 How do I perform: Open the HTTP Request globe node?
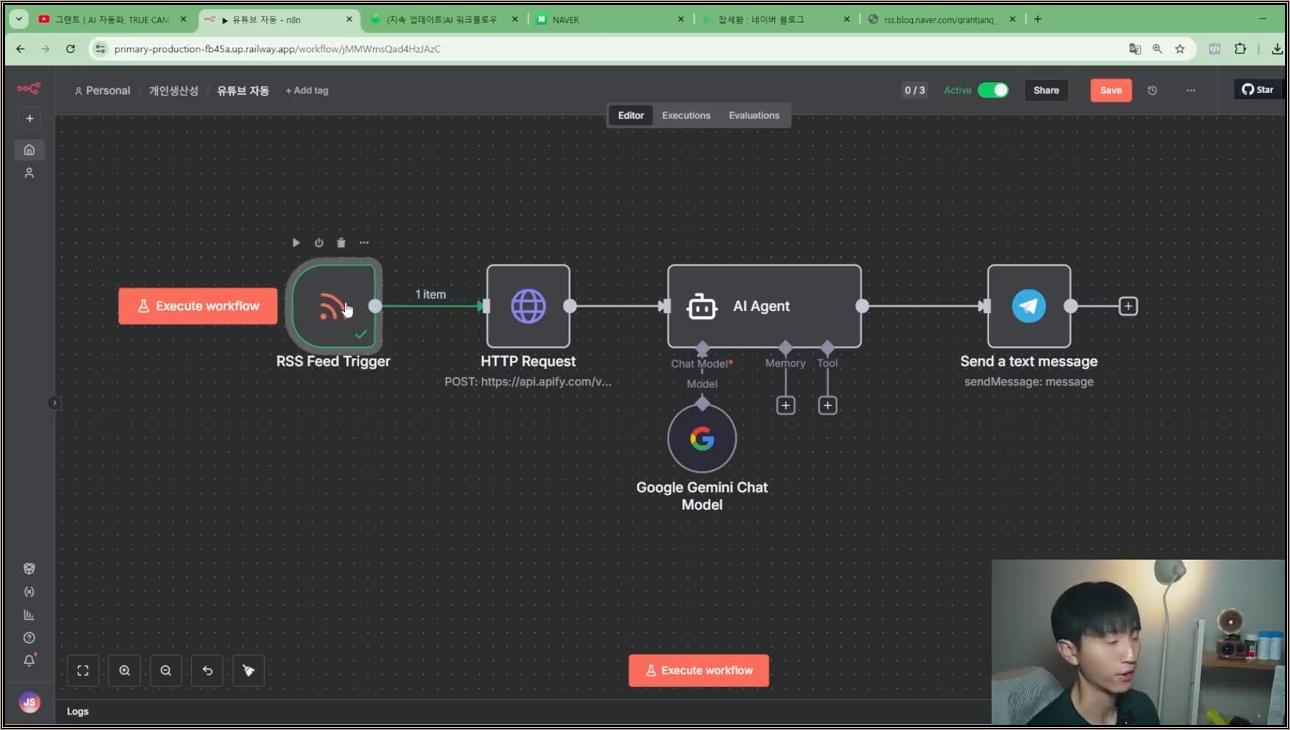click(528, 306)
